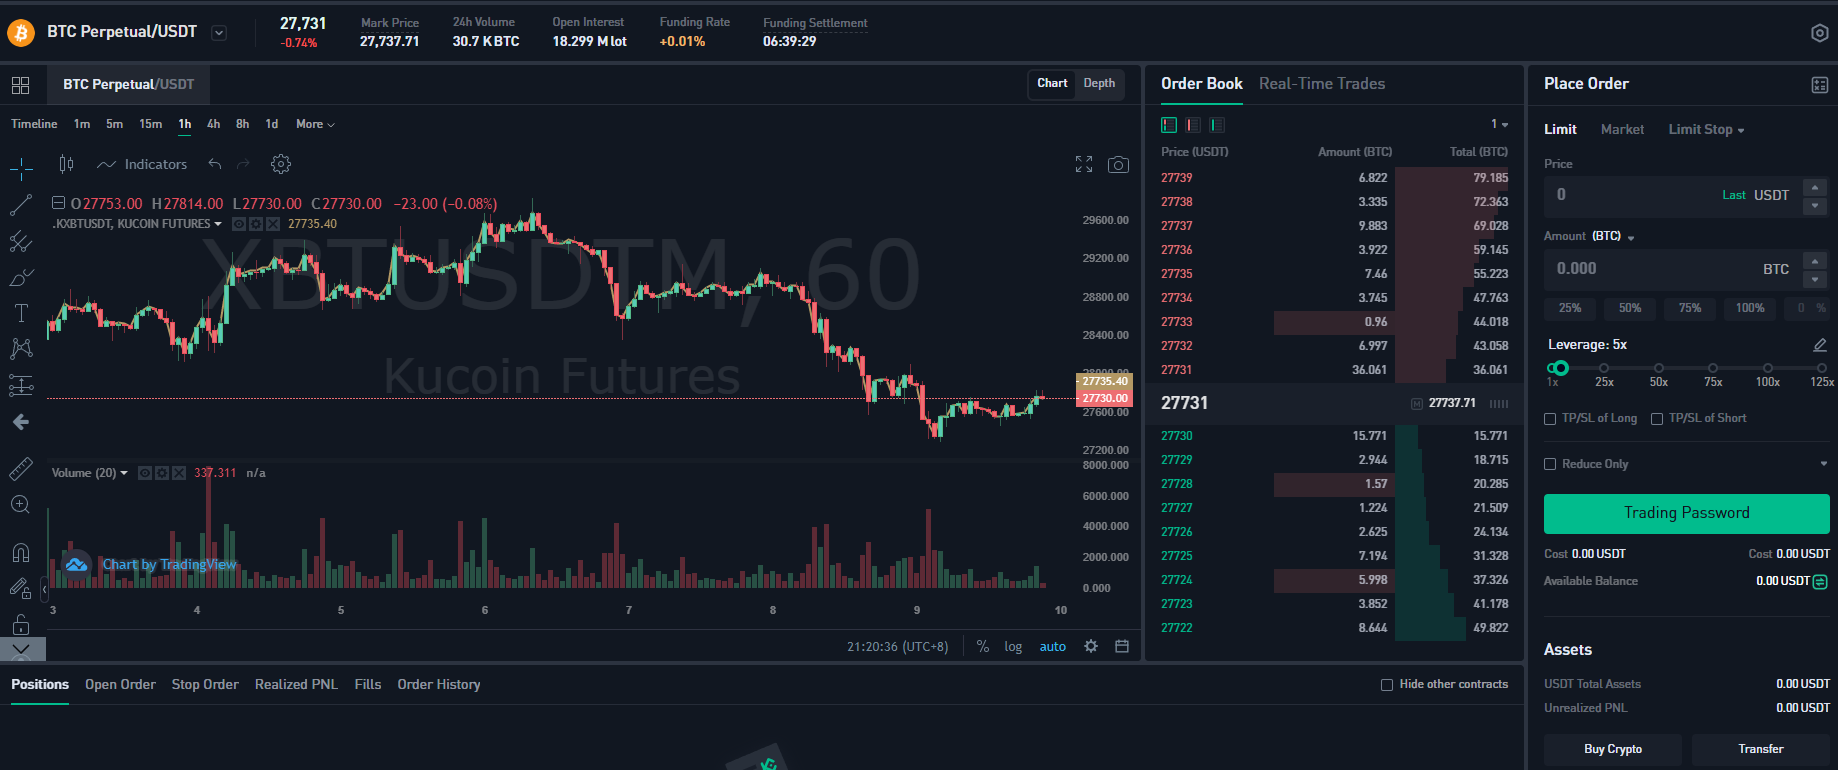1838x770 pixels.
Task: Set amount to 50% button
Action: point(1630,308)
